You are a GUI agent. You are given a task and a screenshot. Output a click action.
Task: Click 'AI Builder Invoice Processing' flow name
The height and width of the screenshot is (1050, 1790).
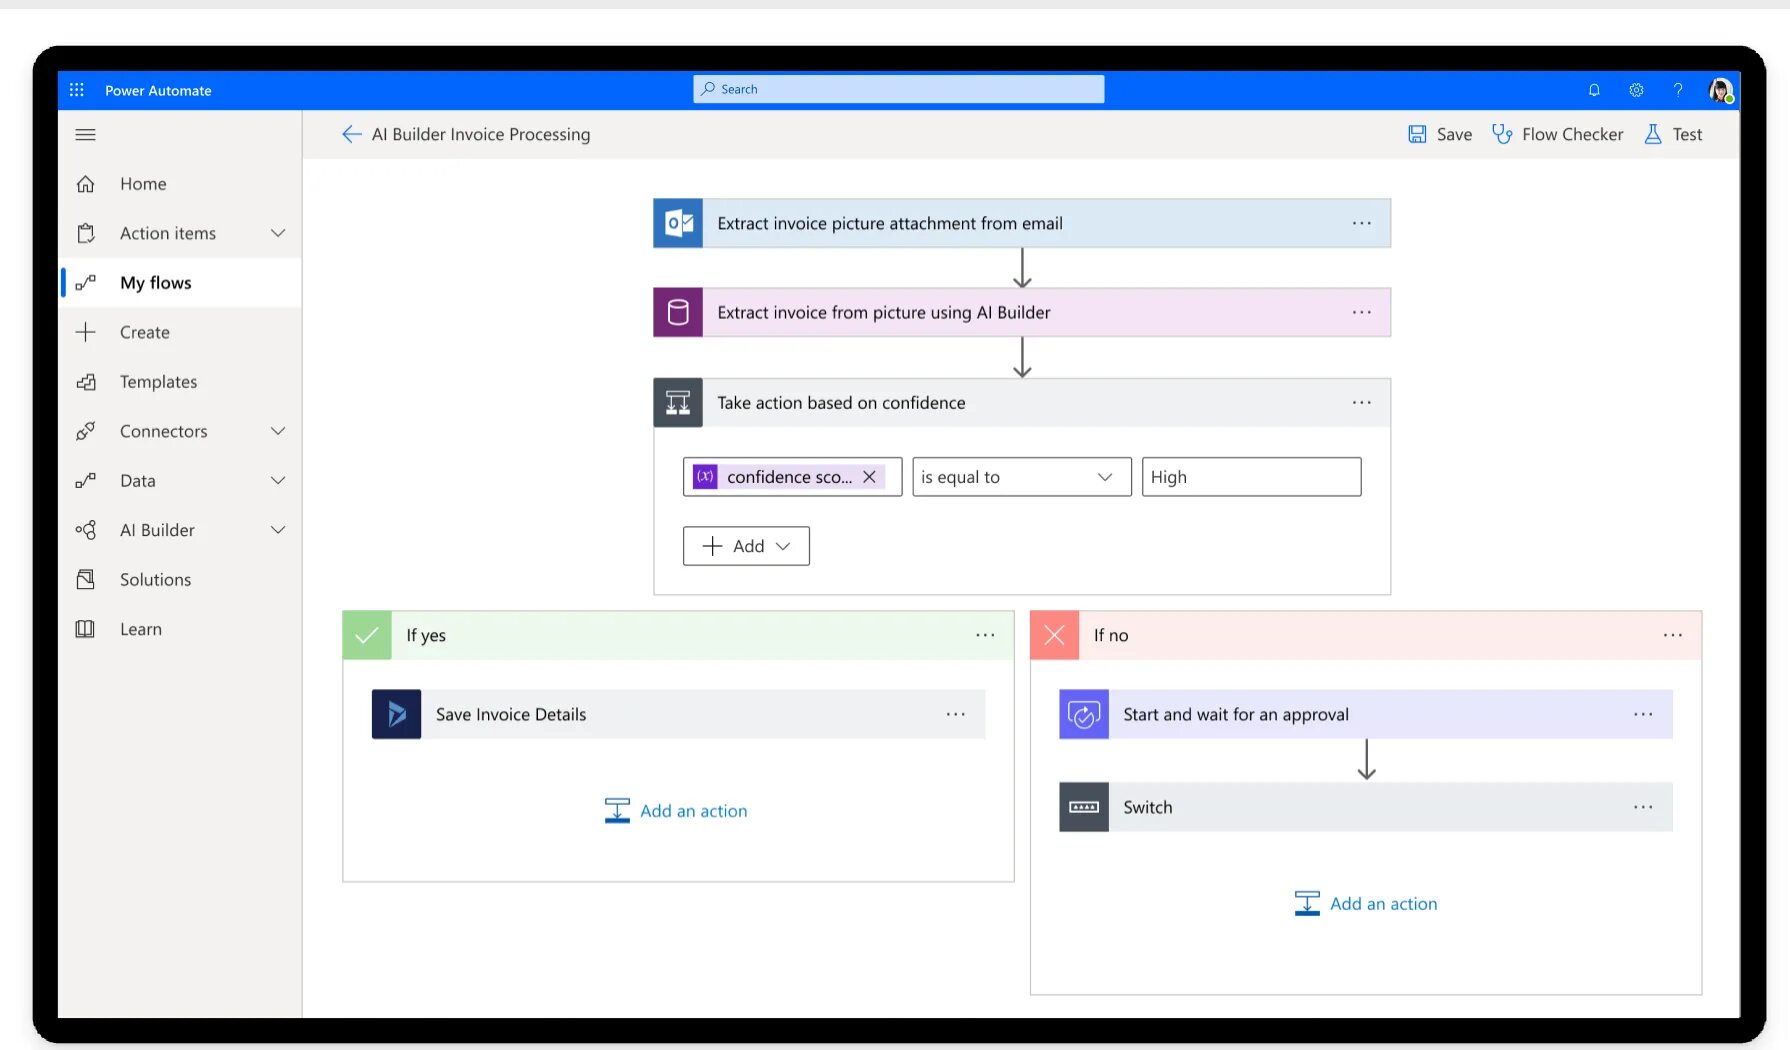pyautogui.click(x=481, y=134)
